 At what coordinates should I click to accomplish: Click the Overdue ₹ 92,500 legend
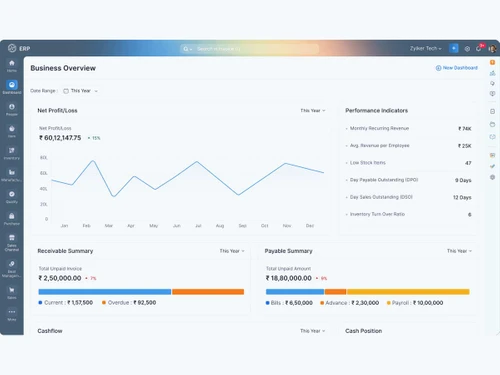pyautogui.click(x=129, y=303)
